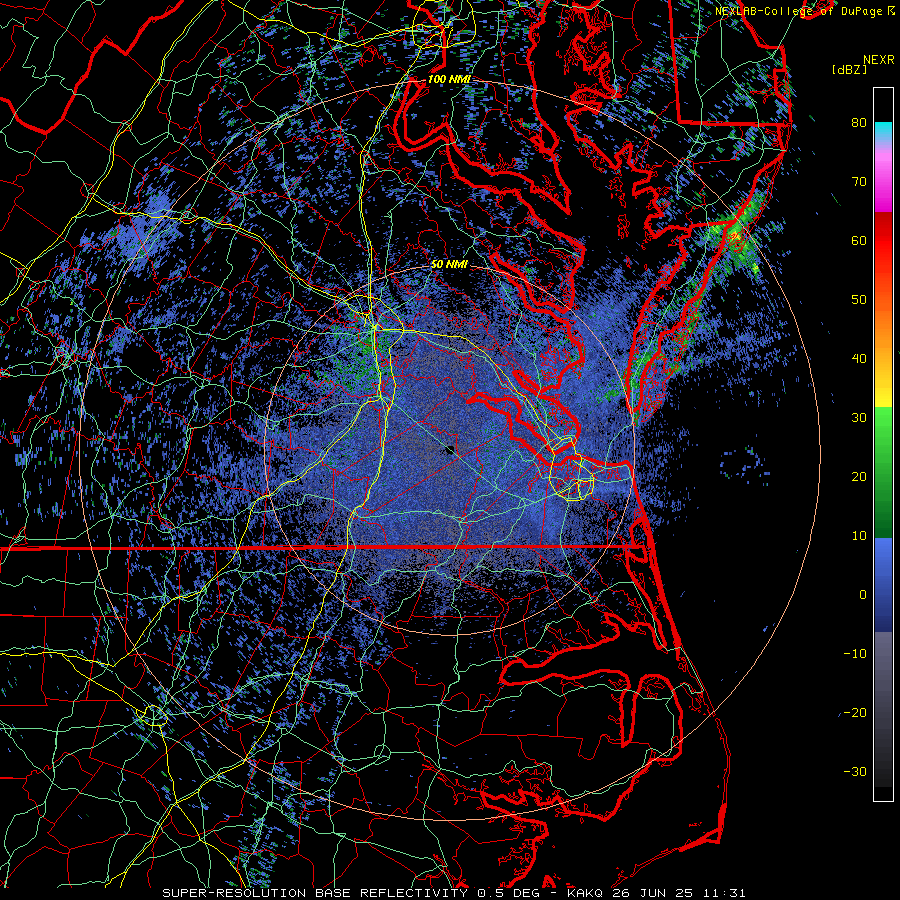Click the -30 dBZ scale tick label

point(855,772)
